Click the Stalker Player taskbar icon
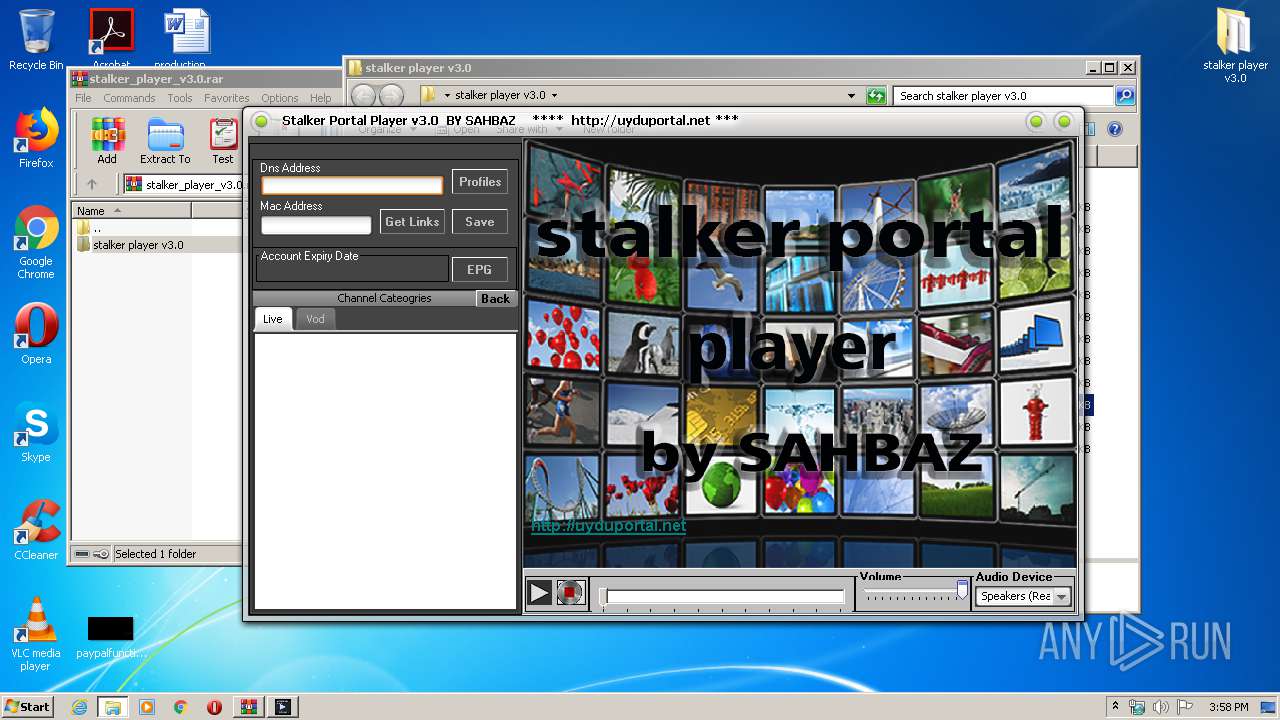Screen dimensions: 1280x720 pos(283,707)
